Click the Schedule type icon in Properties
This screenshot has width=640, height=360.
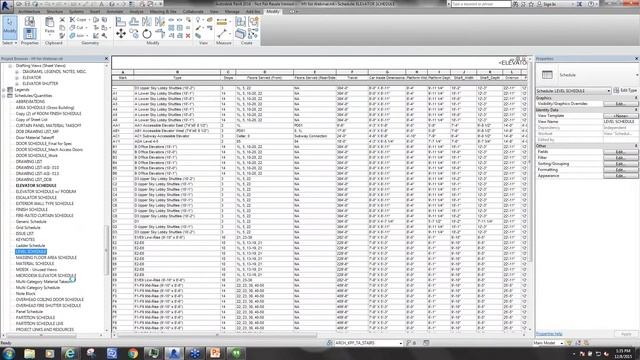tap(547, 75)
